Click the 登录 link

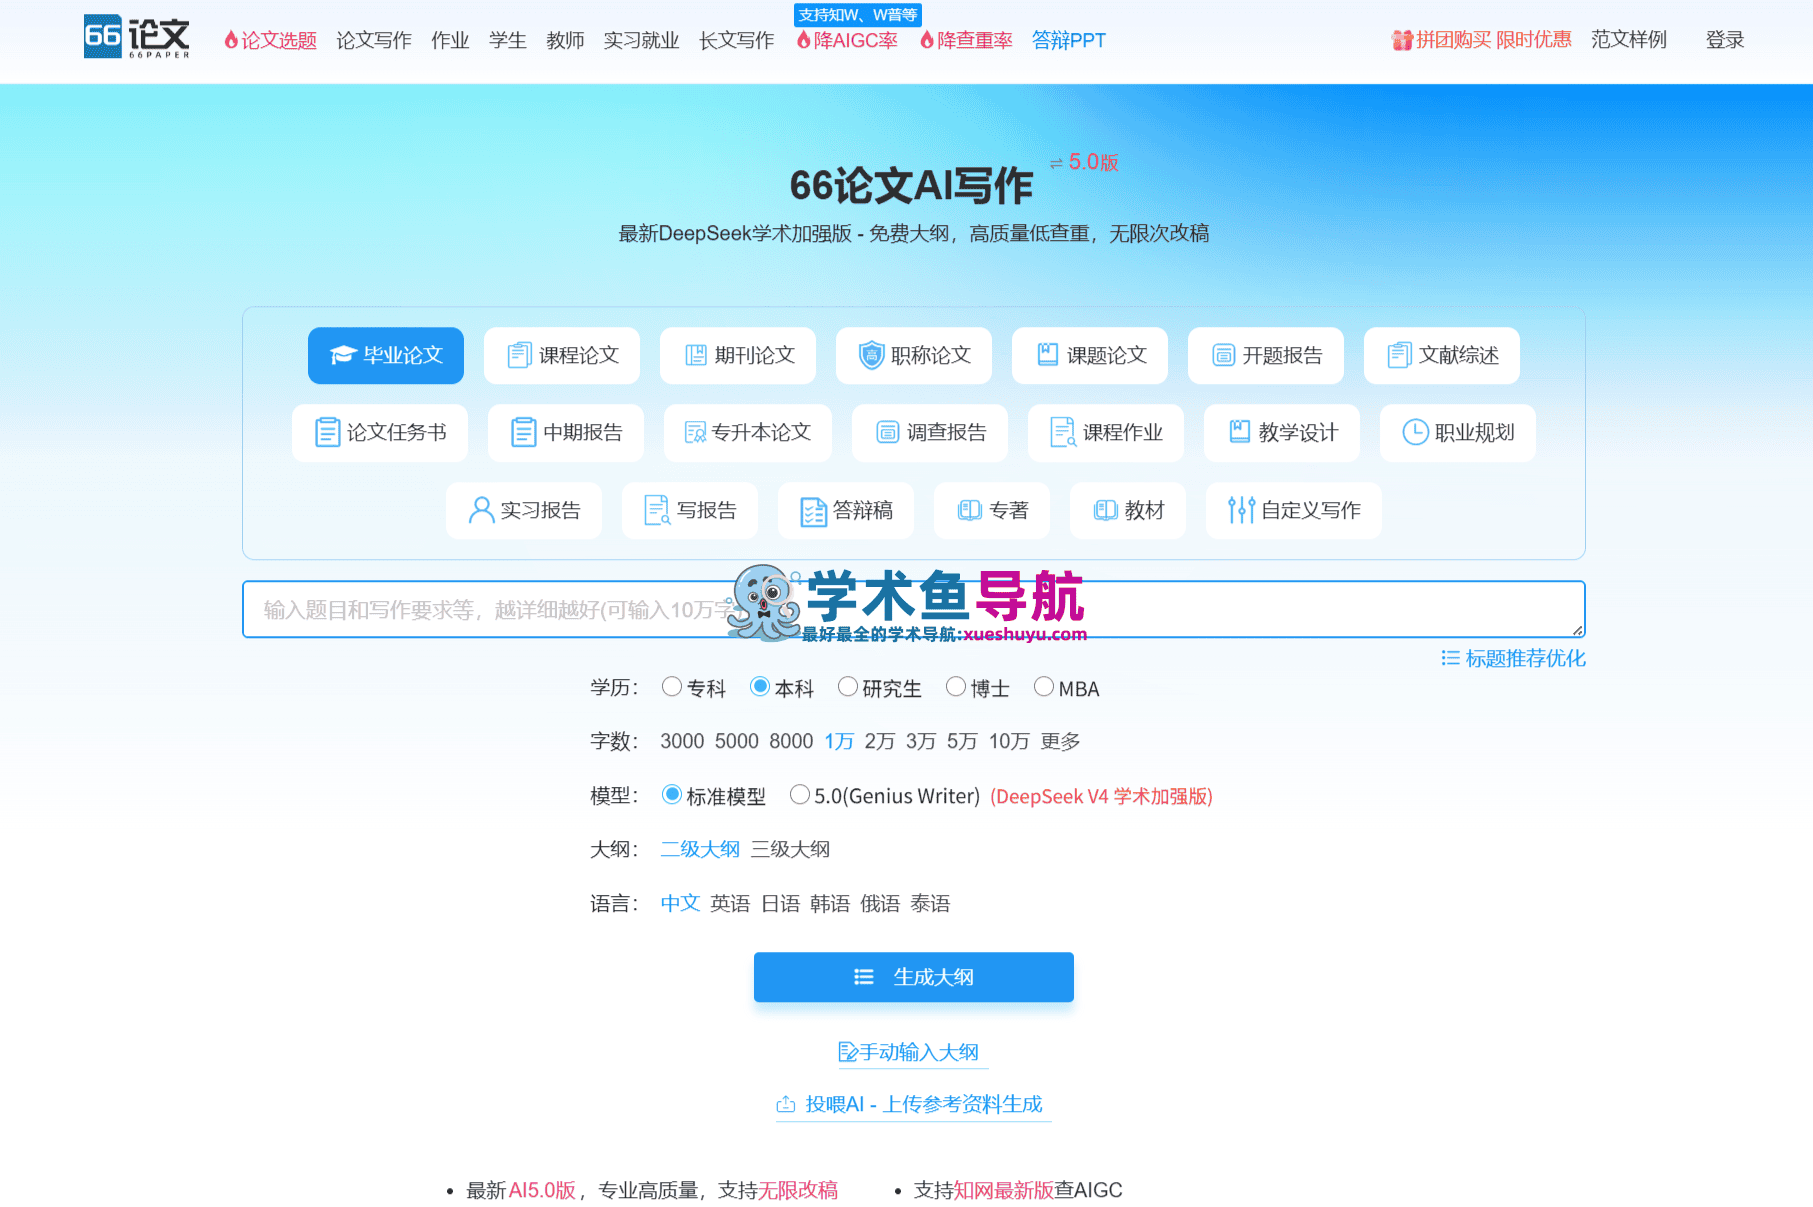click(1725, 40)
